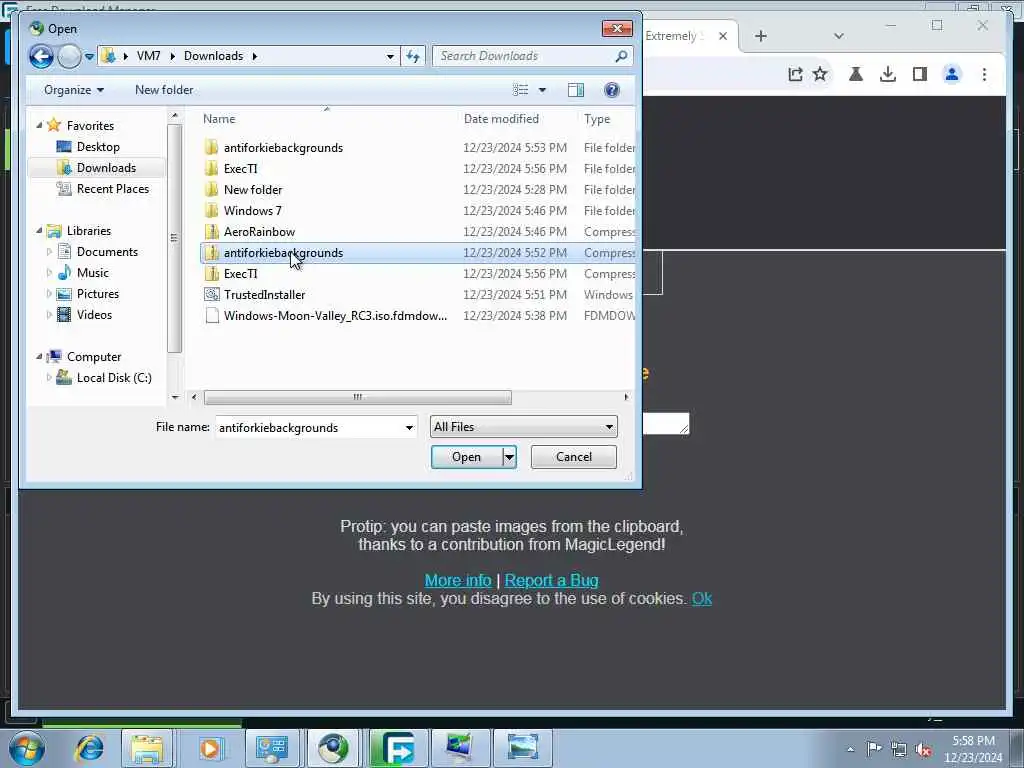Change view using the view icon
The image size is (1024, 768).
(x=520, y=90)
